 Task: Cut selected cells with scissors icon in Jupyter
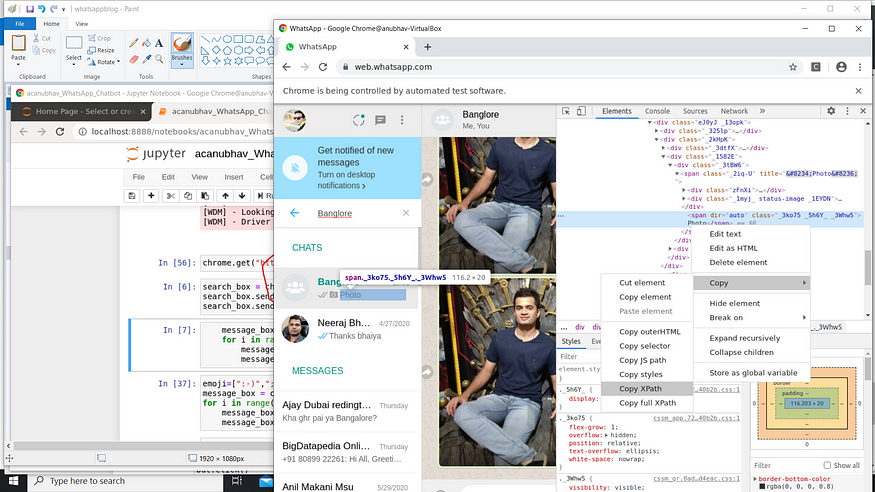click(x=170, y=196)
